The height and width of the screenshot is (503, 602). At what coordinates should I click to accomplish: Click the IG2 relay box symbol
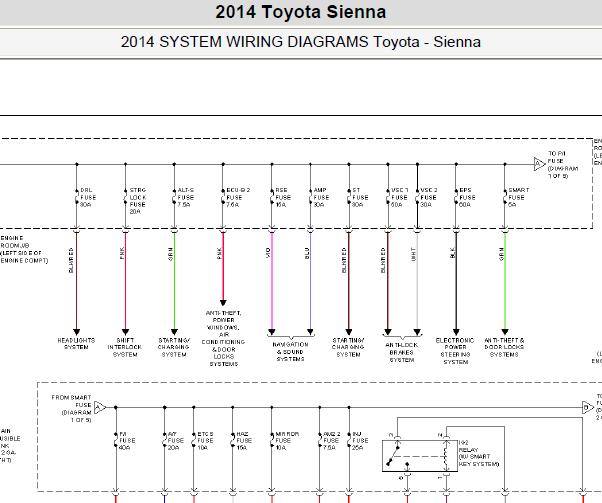420,456
